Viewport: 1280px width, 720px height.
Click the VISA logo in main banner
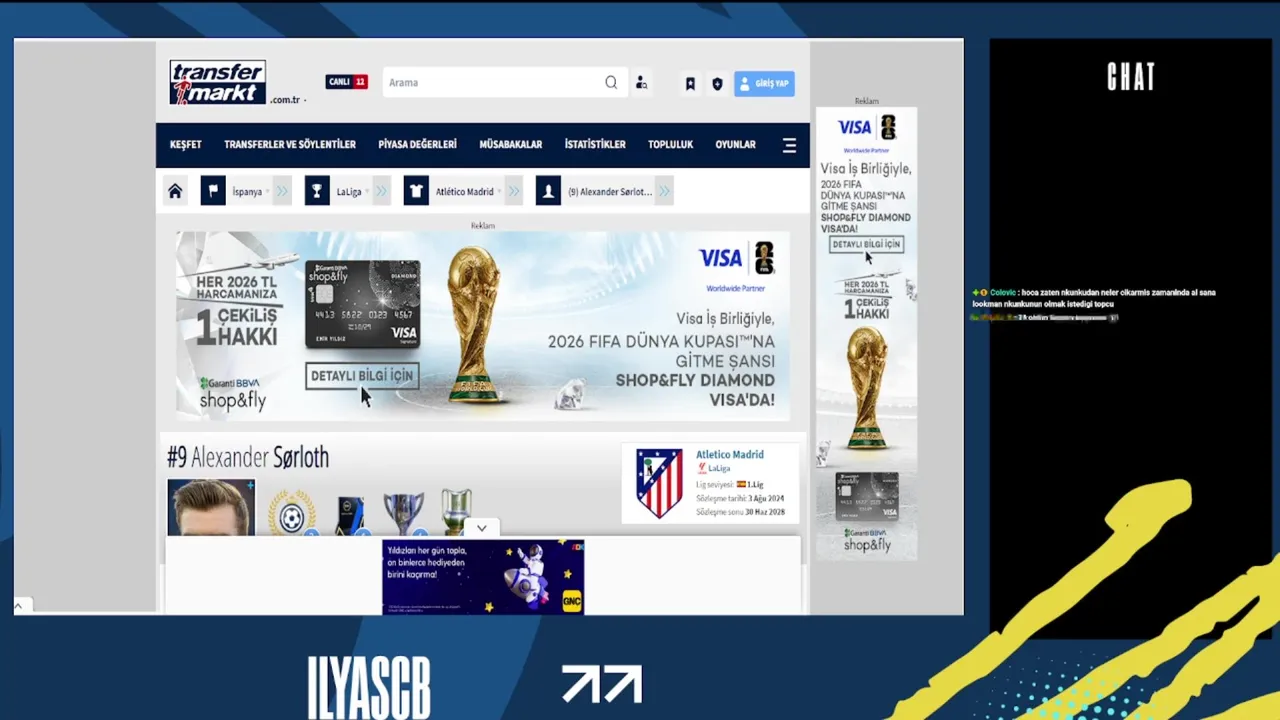pyautogui.click(x=720, y=259)
